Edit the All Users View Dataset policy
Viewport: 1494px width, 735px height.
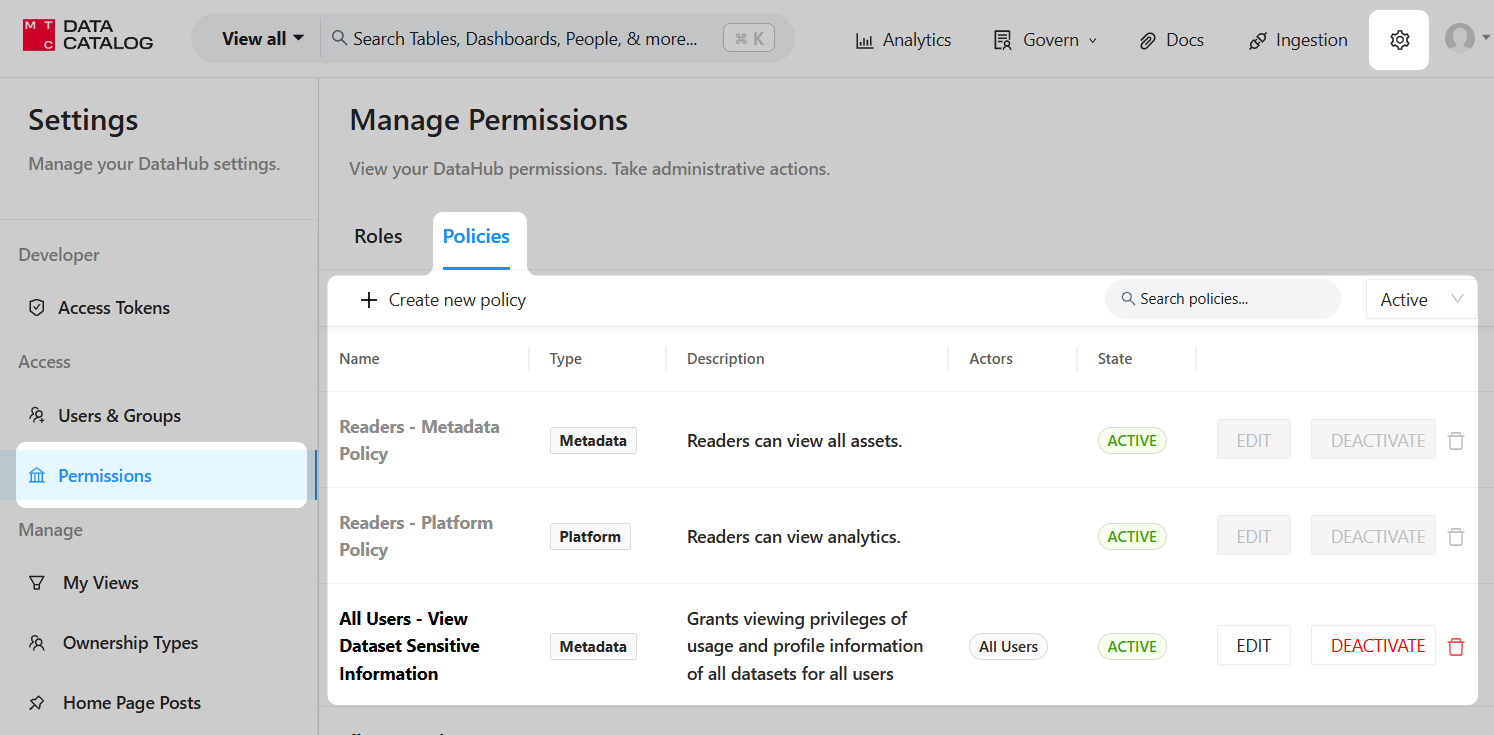coord(1253,646)
